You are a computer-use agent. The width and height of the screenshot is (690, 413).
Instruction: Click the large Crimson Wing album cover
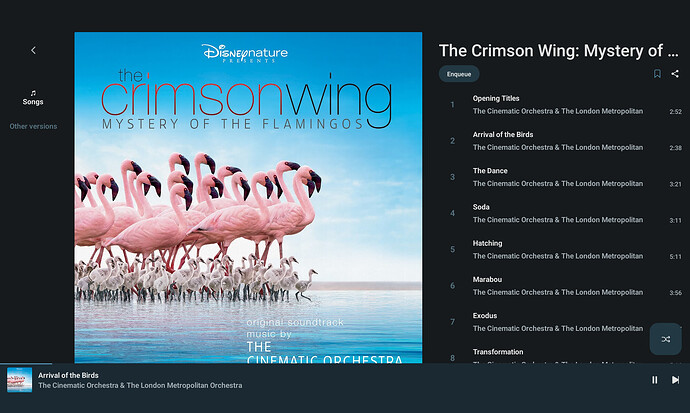point(248,197)
